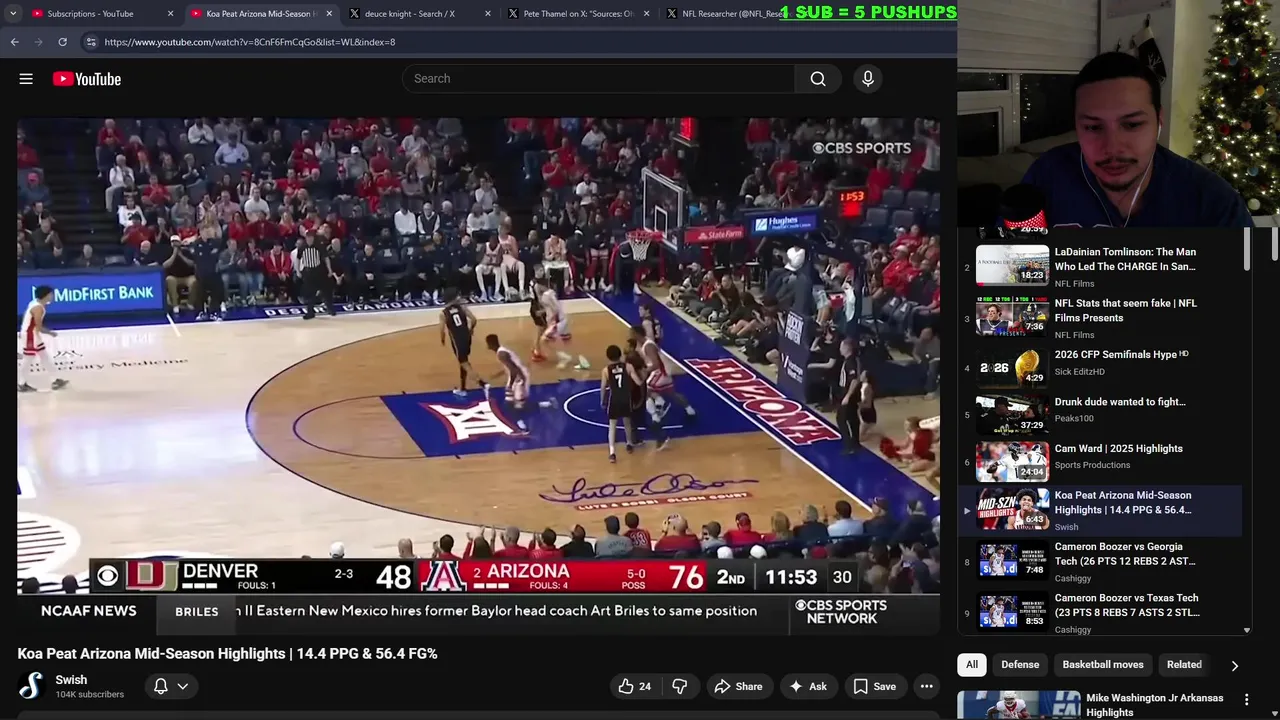Open Cameron Boozer vs Texas Tech video
This screenshot has height=720, width=1280.
pos(1127,605)
